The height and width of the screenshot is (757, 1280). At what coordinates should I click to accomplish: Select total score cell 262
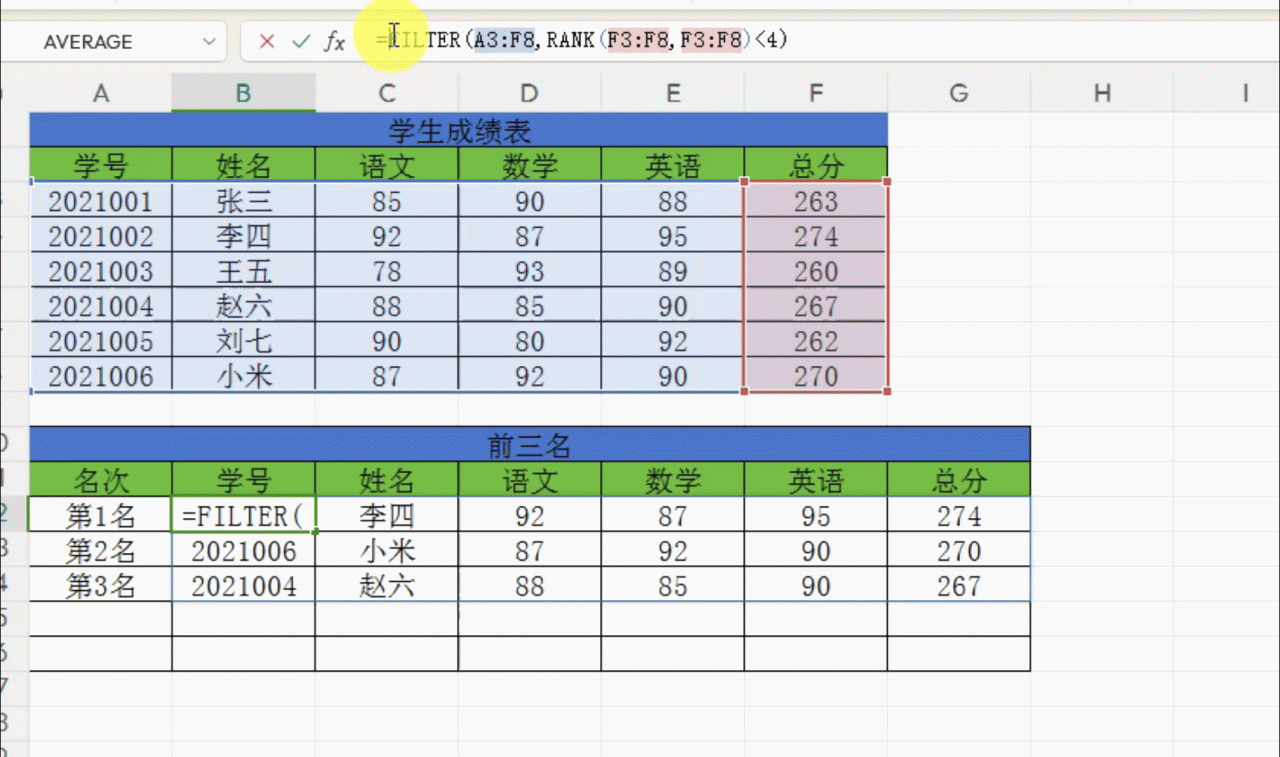pos(816,341)
